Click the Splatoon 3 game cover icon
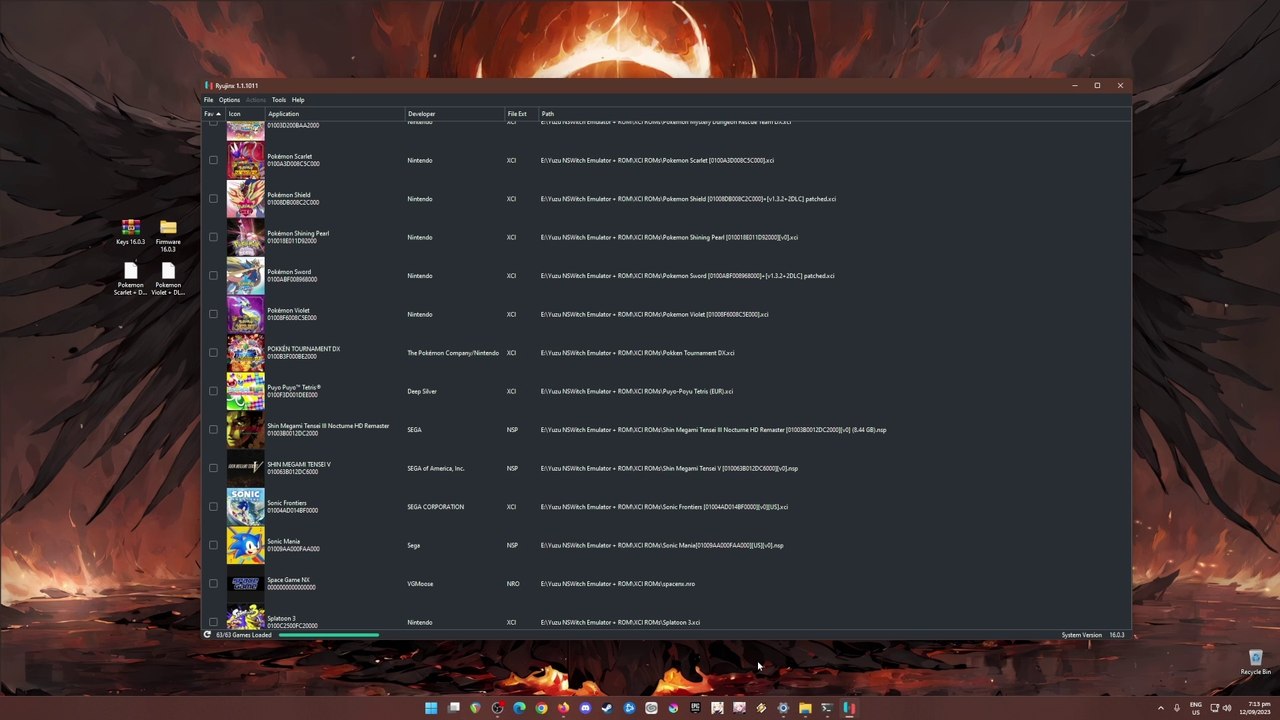 [x=245, y=617]
